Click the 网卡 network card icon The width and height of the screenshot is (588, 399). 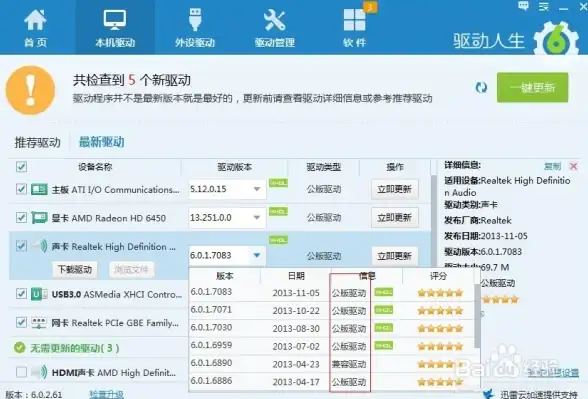[x=39, y=322]
